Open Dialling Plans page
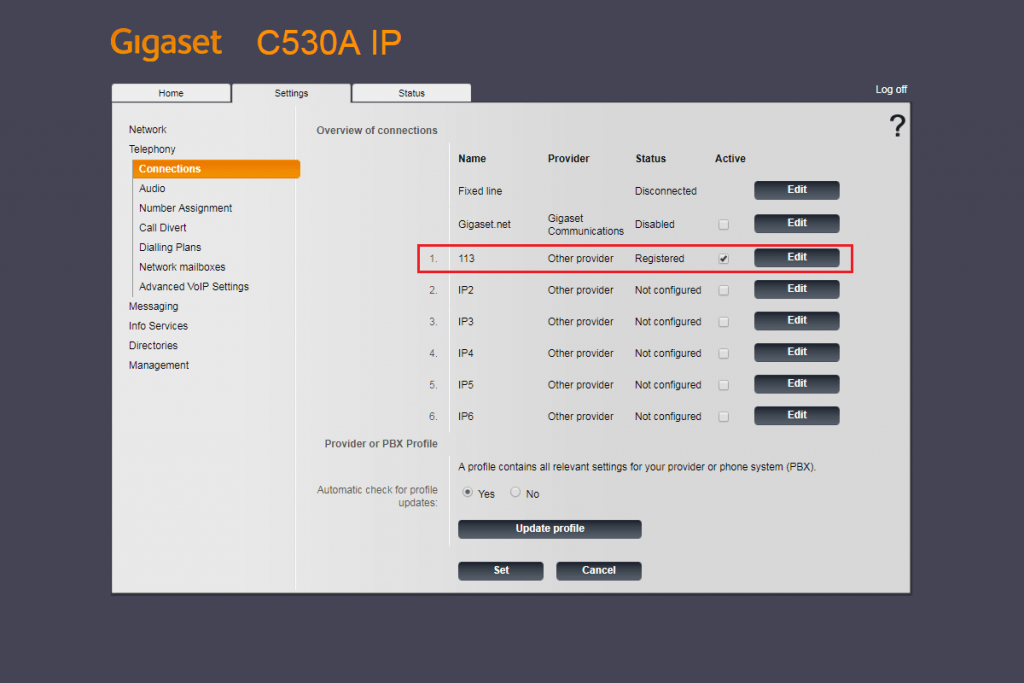Viewport: 1024px width, 683px height. point(170,247)
